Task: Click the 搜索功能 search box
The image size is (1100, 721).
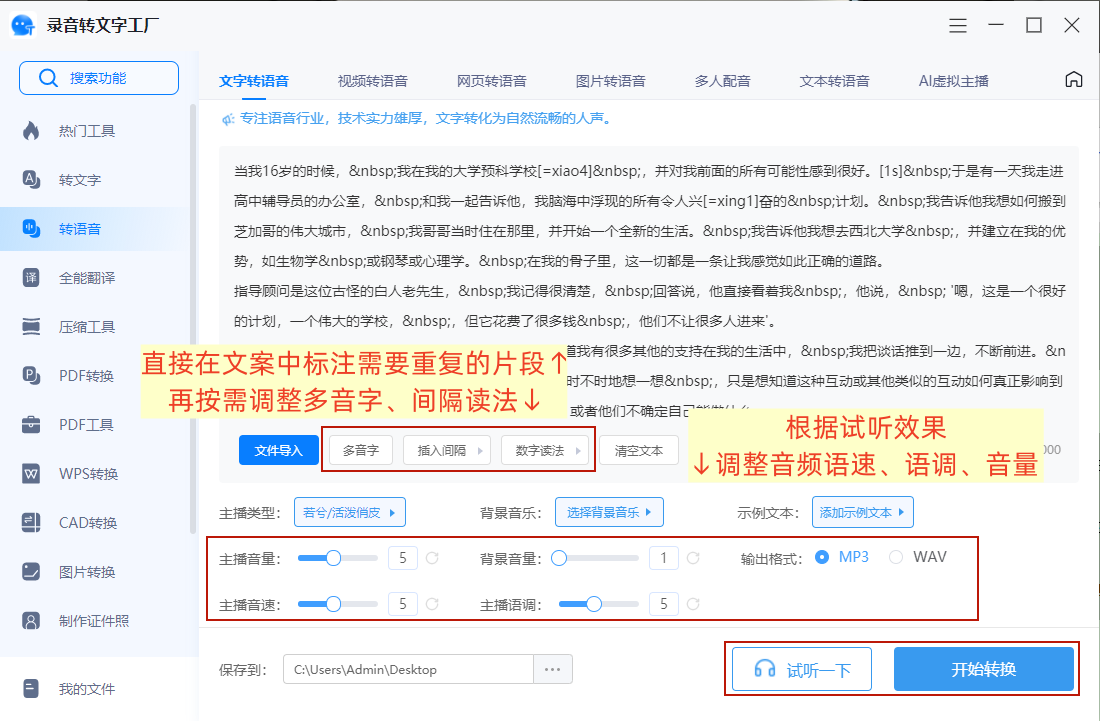Action: coord(99,78)
